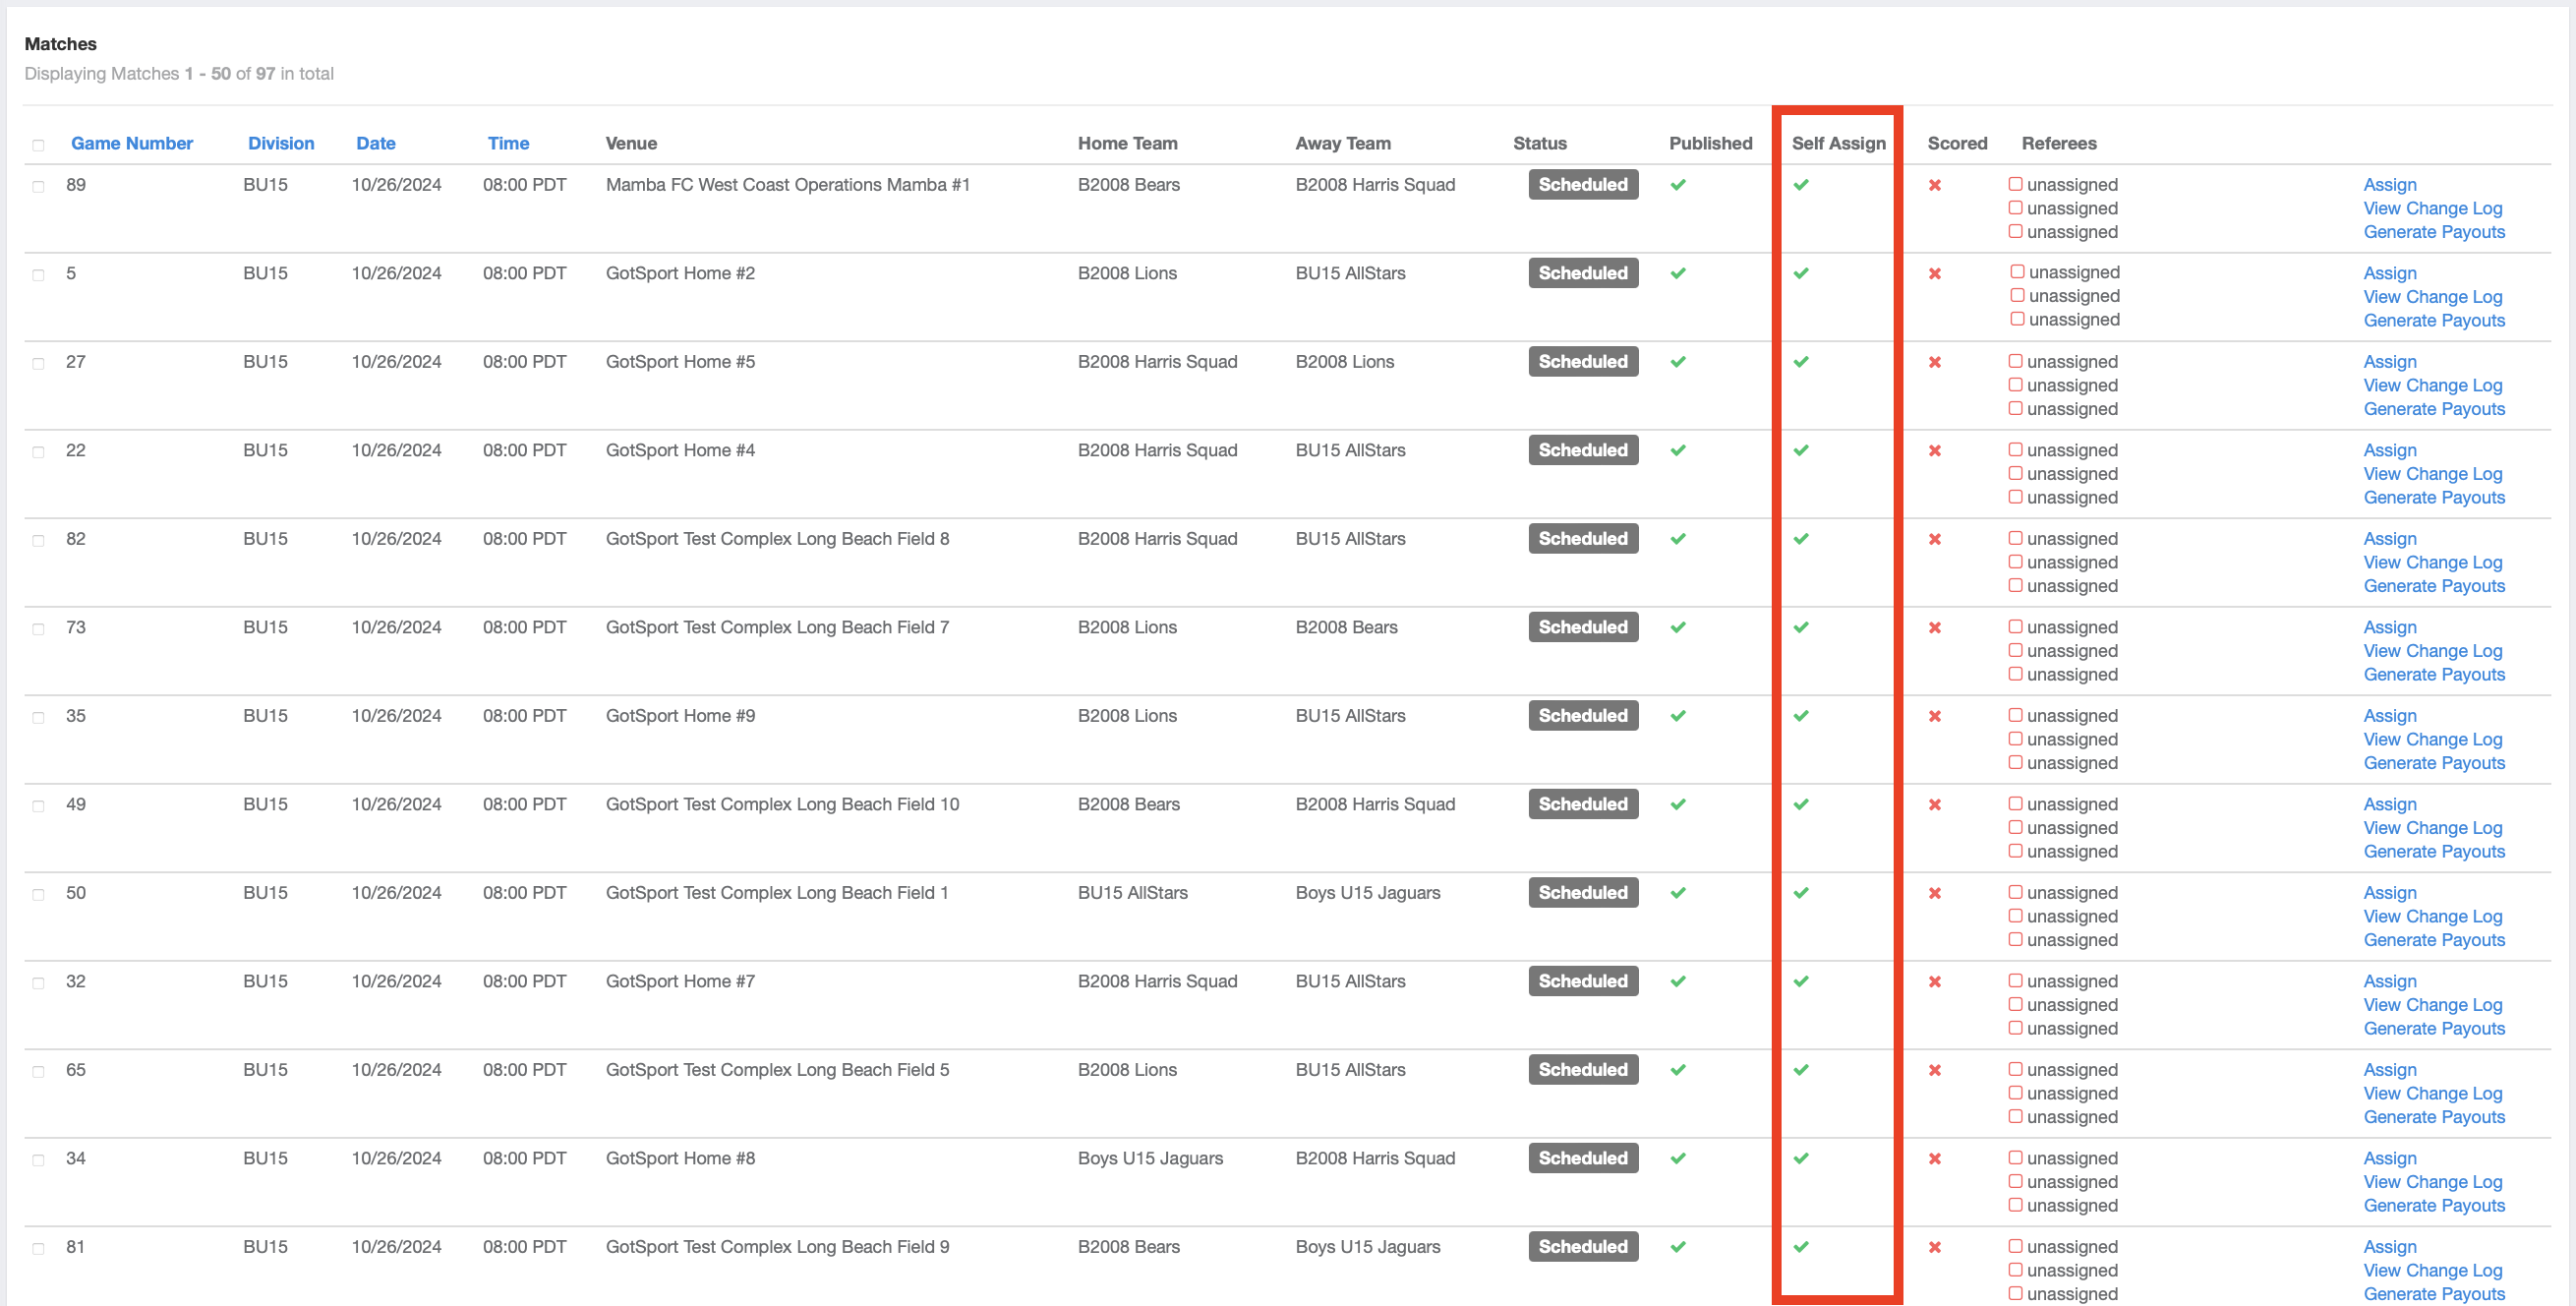This screenshot has height=1306, width=2576.
Task: Click venue 'GotSport Home #7' in game 32
Action: (680, 981)
